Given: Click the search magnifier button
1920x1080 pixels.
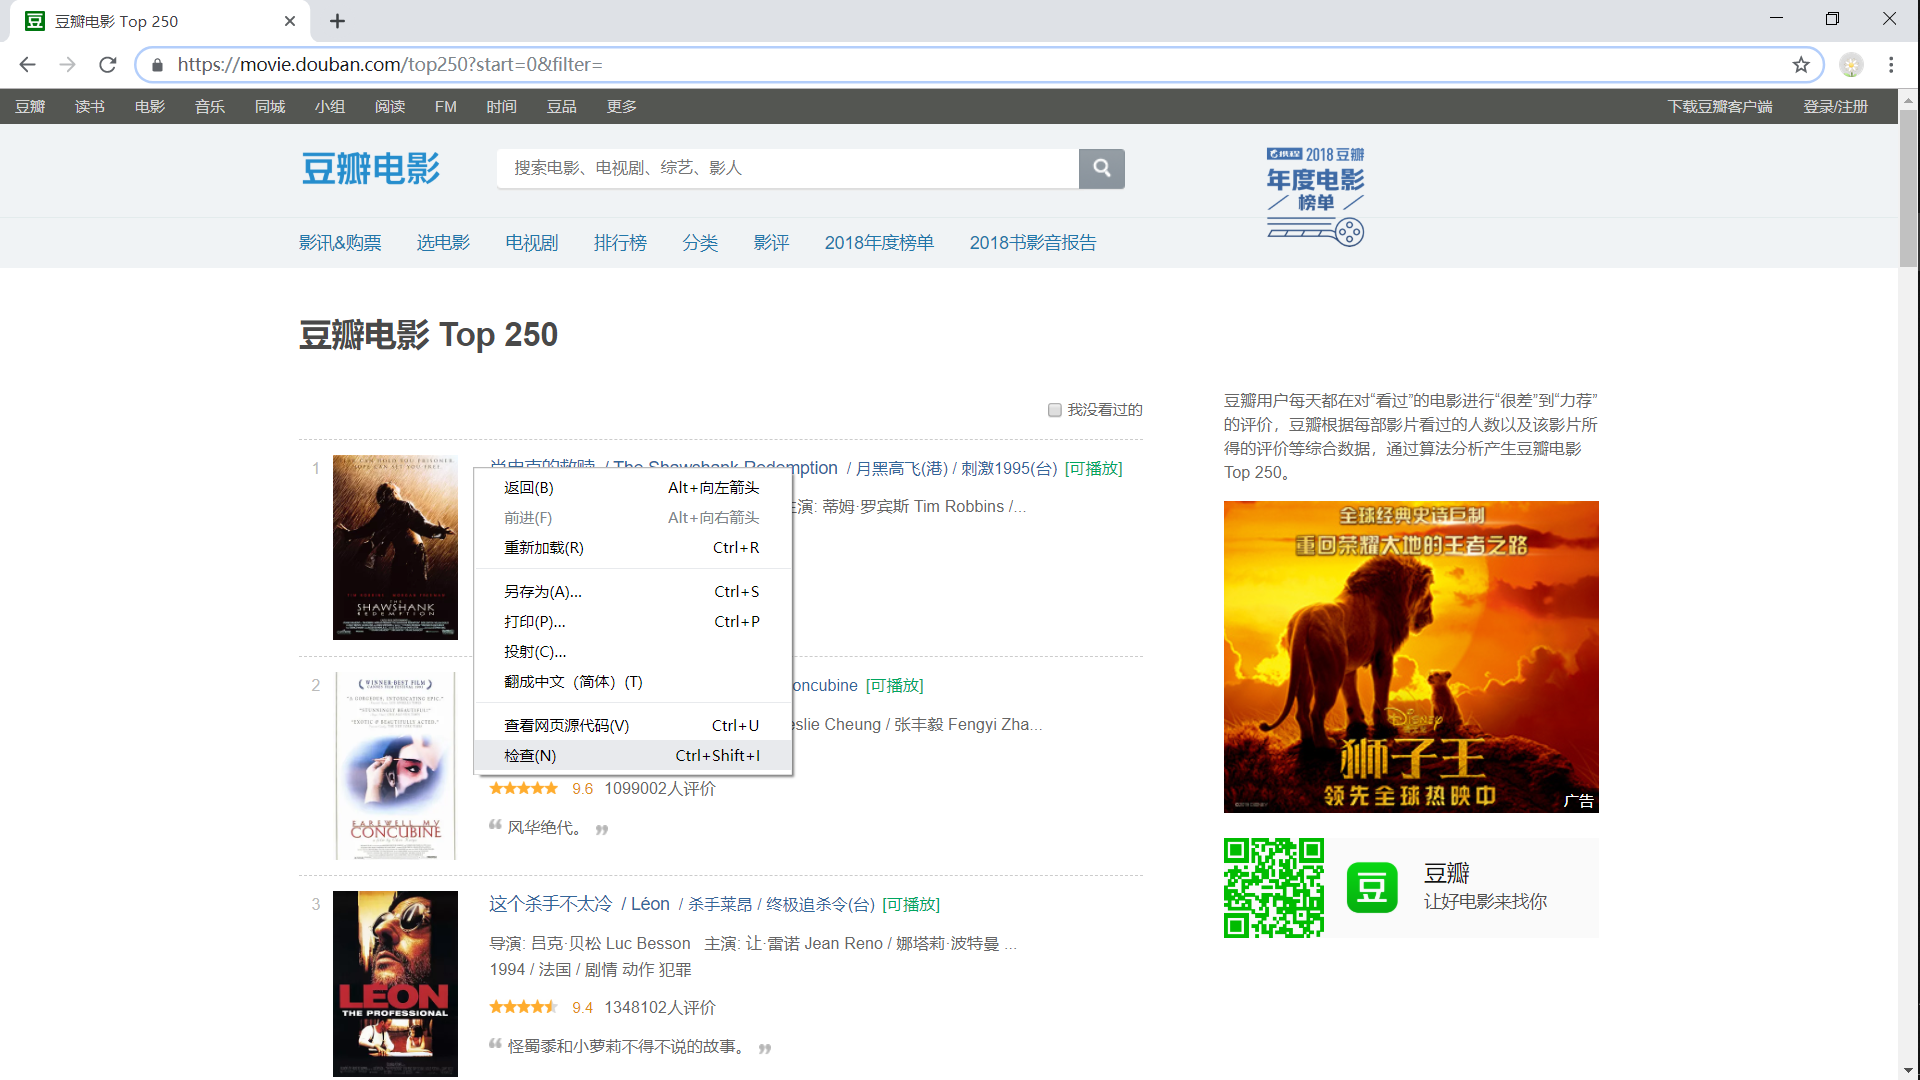Looking at the screenshot, I should pos(1101,168).
